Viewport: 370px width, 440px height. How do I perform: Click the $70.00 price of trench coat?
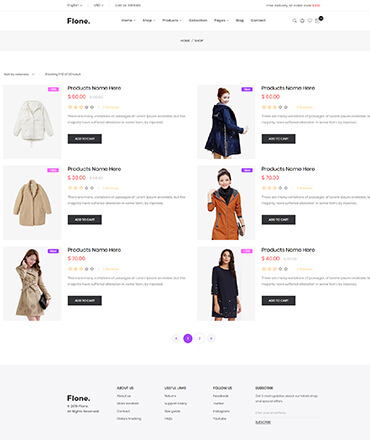77,258
